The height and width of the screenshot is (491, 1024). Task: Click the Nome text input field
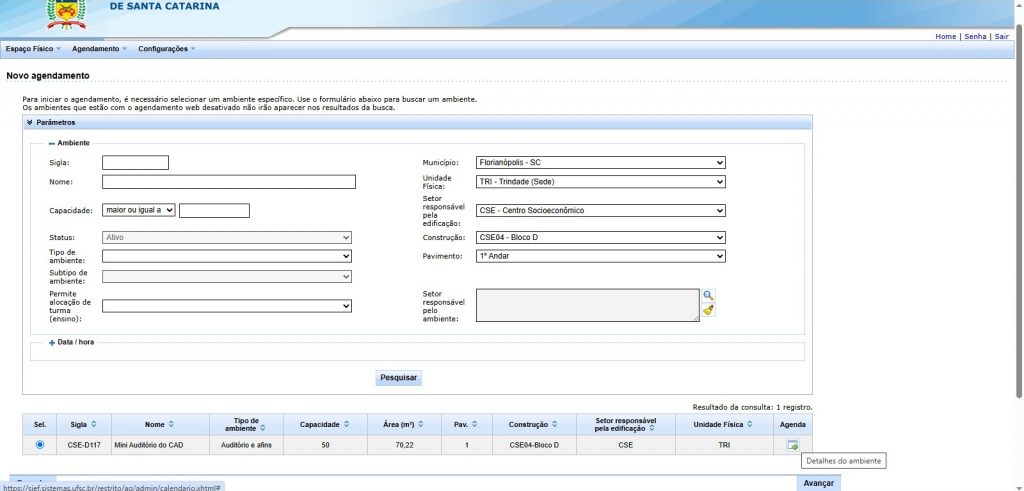[x=229, y=182]
